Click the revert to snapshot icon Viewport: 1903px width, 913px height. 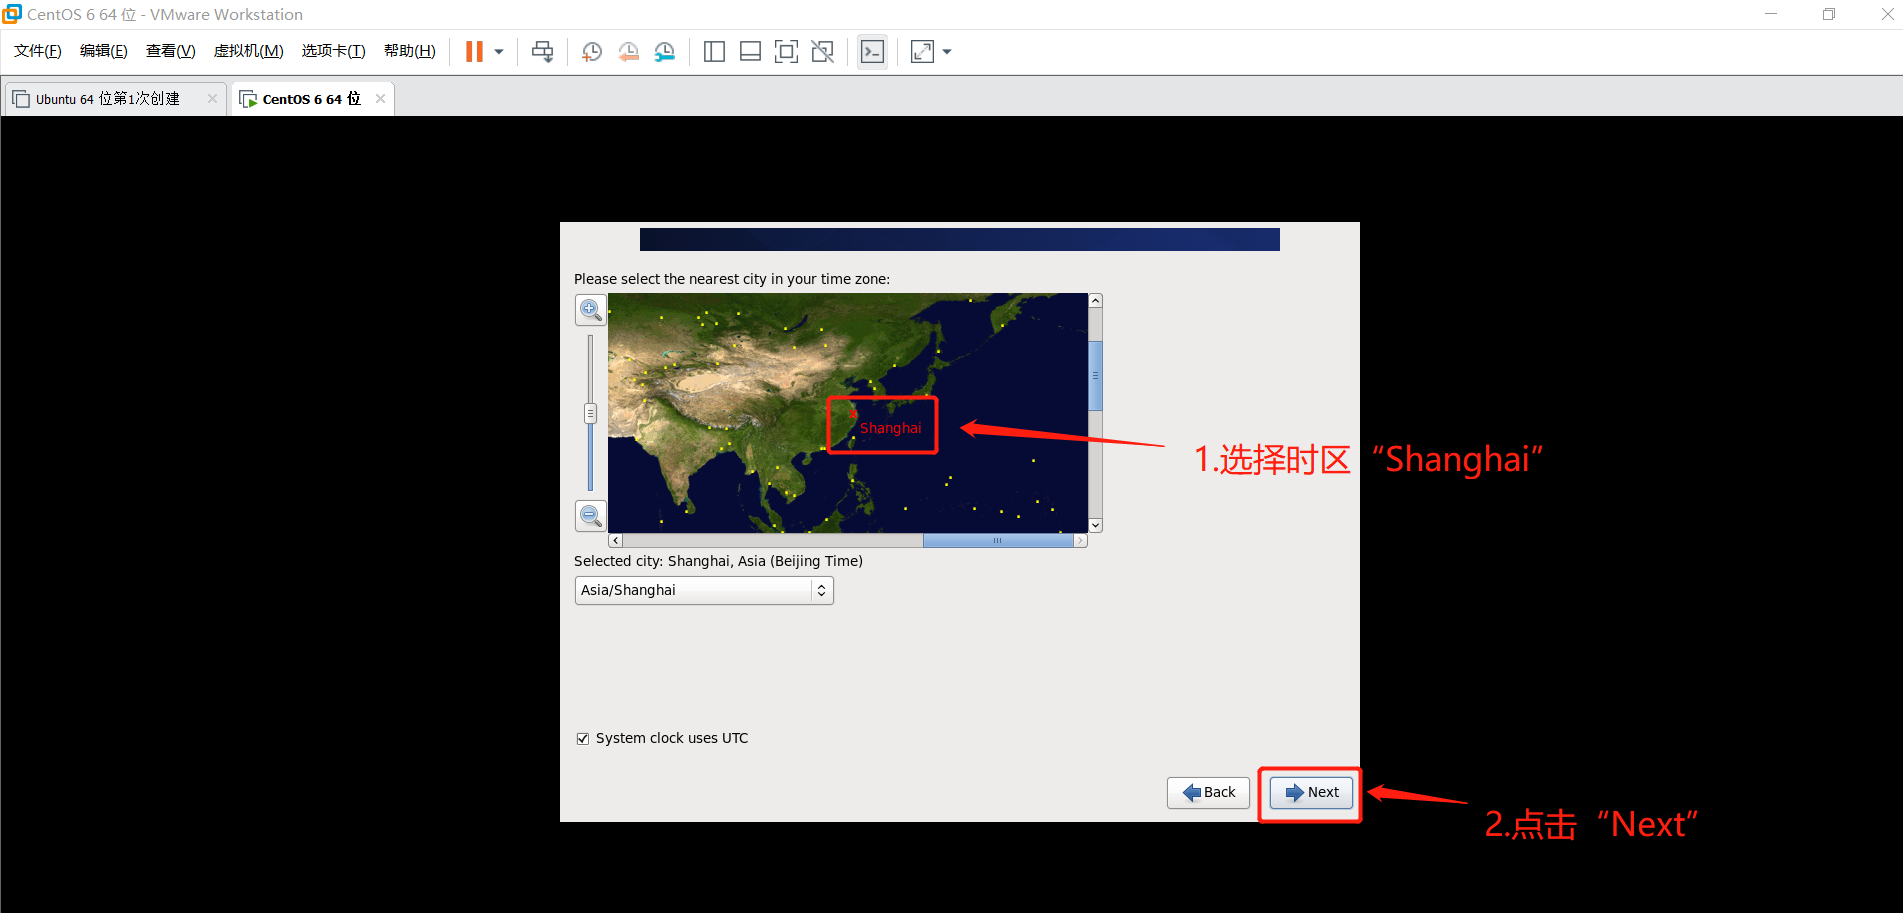pyautogui.click(x=628, y=52)
